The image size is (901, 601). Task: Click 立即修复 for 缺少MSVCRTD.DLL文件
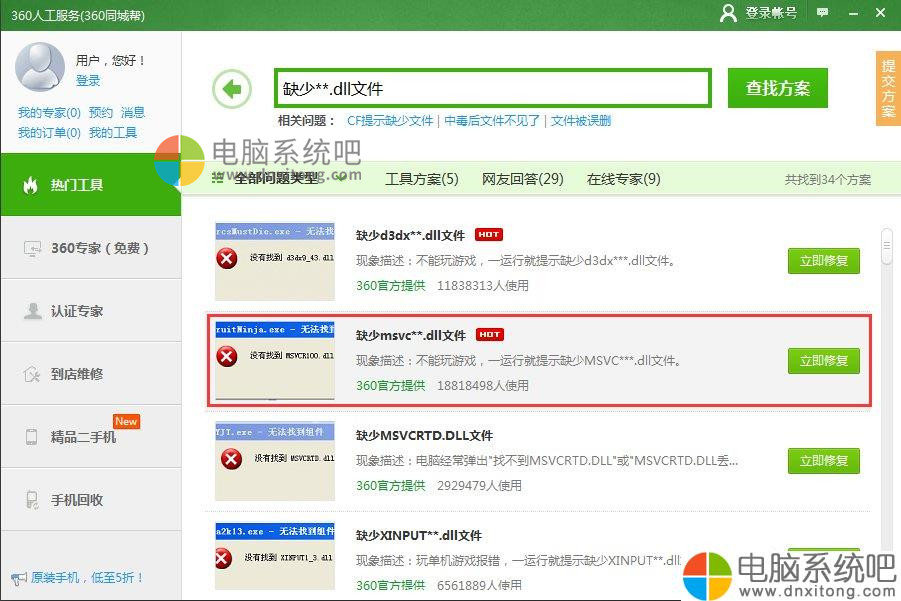823,461
